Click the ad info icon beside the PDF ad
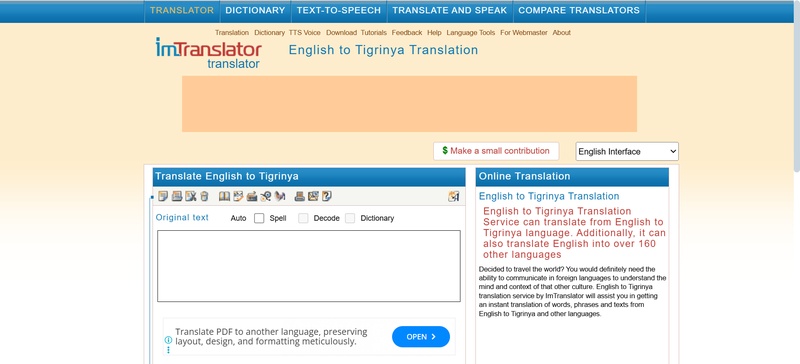 168,339
